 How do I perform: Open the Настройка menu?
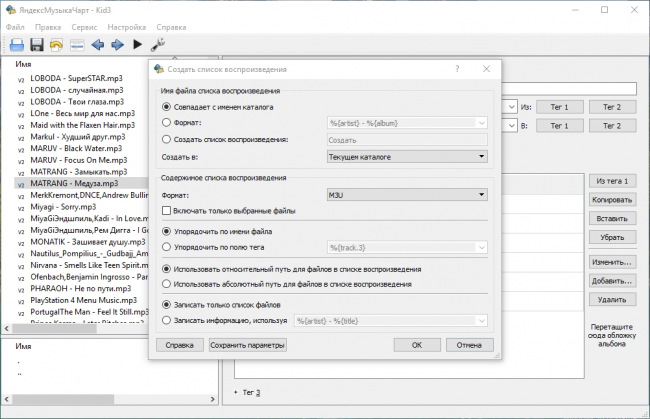click(x=126, y=27)
